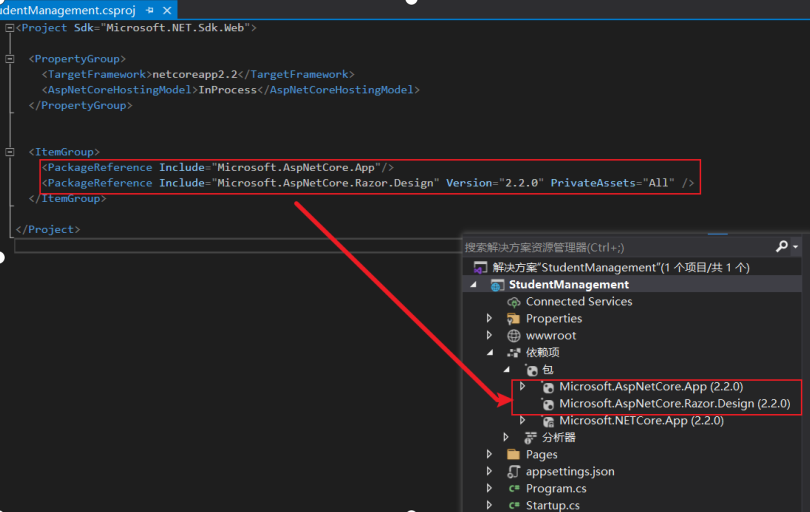Expand the Program.cs node
This screenshot has width=810, height=512.
click(489, 488)
